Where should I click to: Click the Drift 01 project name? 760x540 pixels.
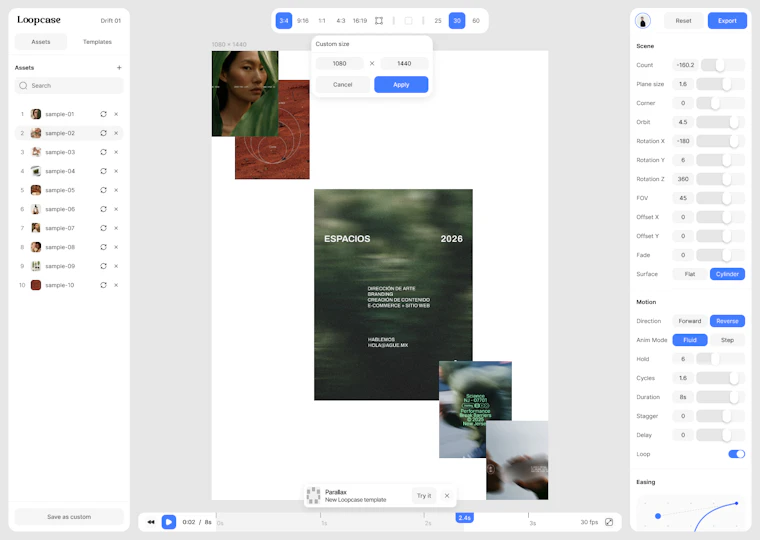tap(111, 20)
